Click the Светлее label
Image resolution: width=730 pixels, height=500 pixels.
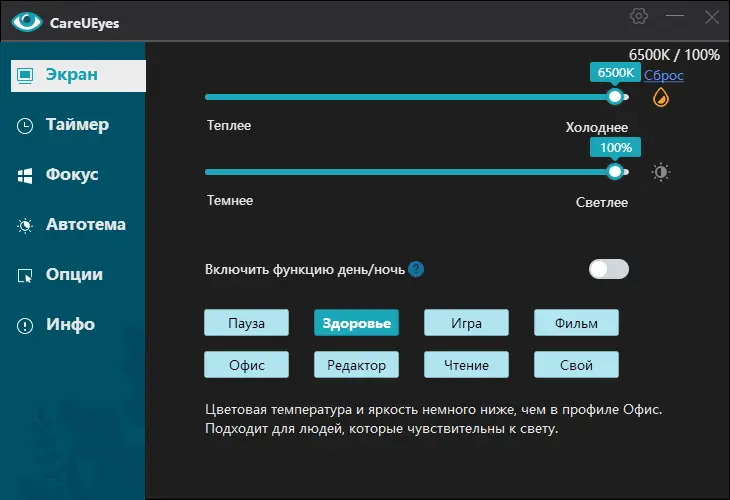[x=602, y=203]
